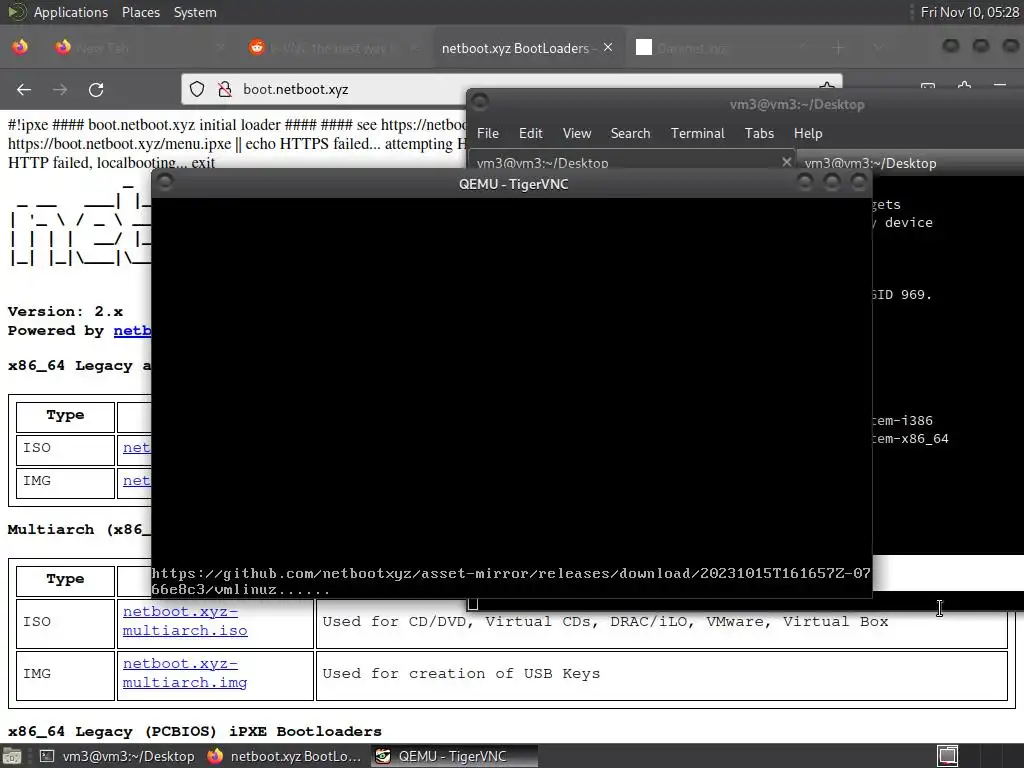Select the 'Used for creation of USB Keys' text

(x=461, y=673)
